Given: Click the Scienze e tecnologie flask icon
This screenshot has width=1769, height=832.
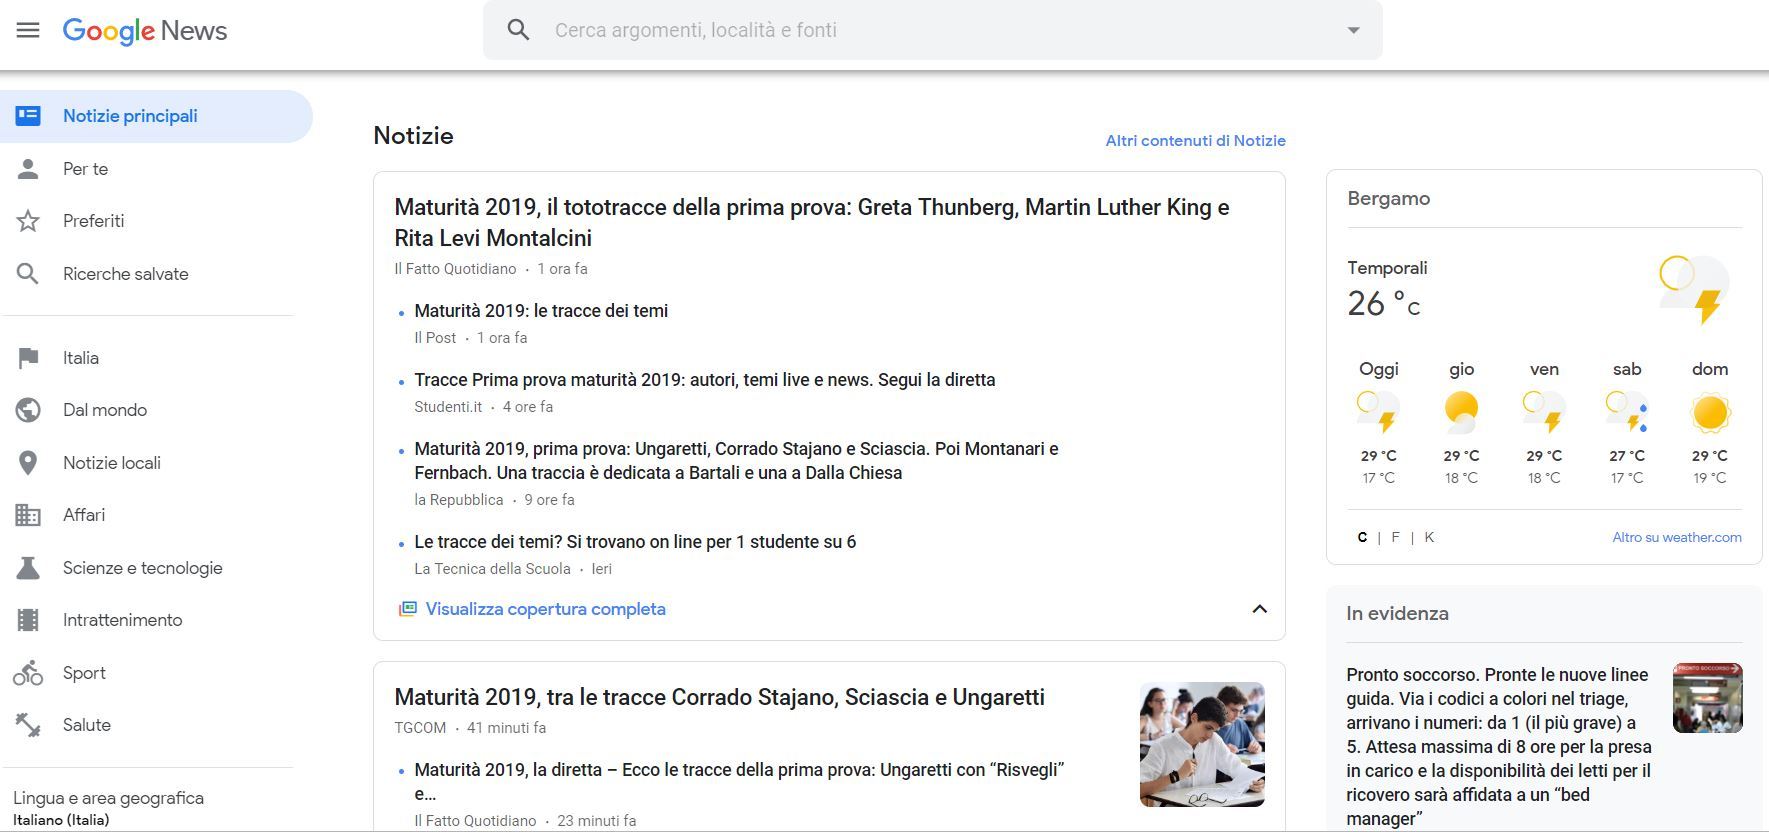Looking at the screenshot, I should (28, 568).
